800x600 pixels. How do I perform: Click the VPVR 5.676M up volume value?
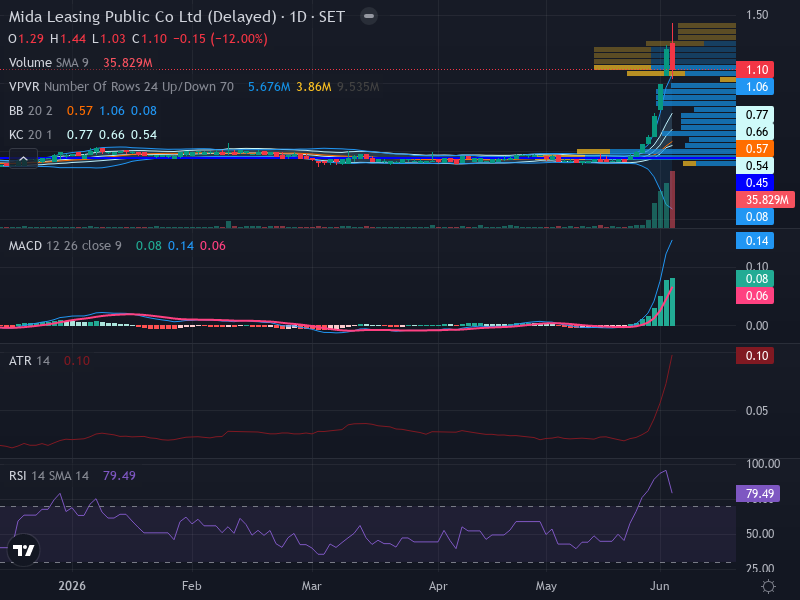coord(269,87)
